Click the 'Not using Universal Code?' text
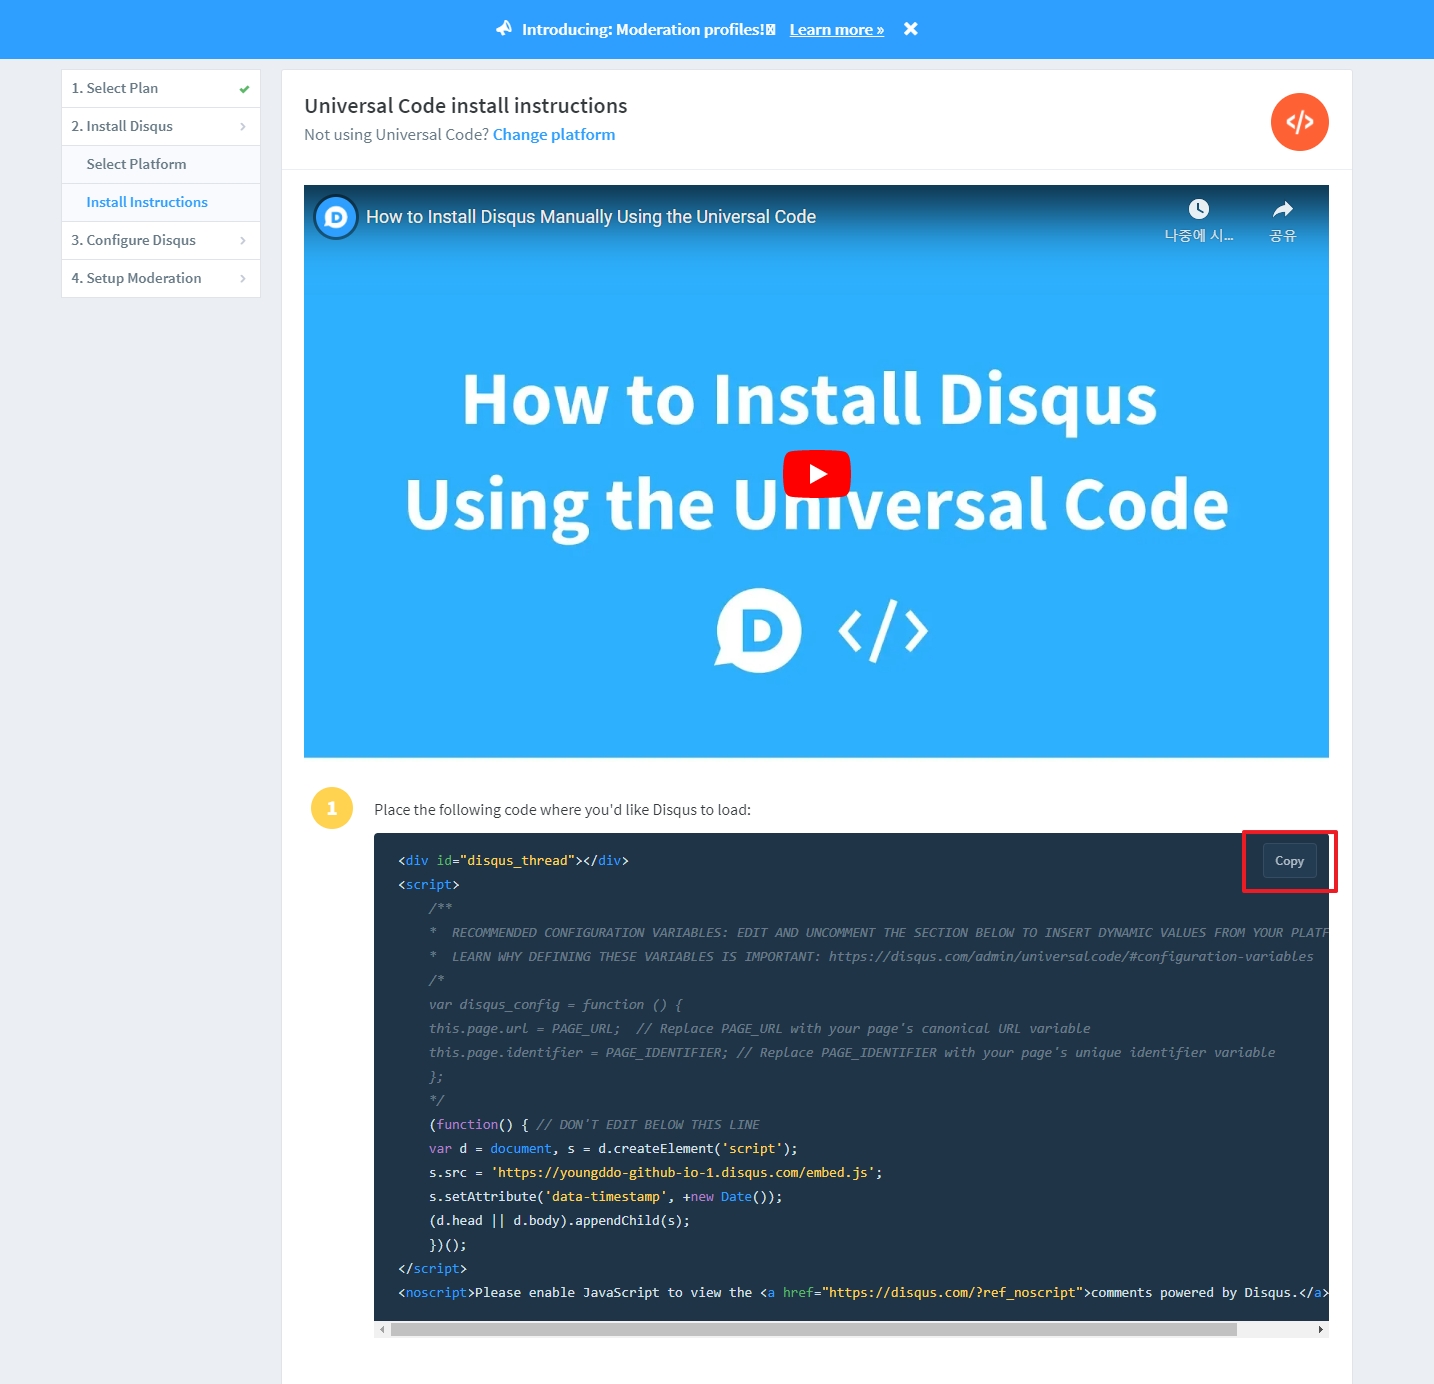This screenshot has height=1384, width=1434. click(396, 135)
